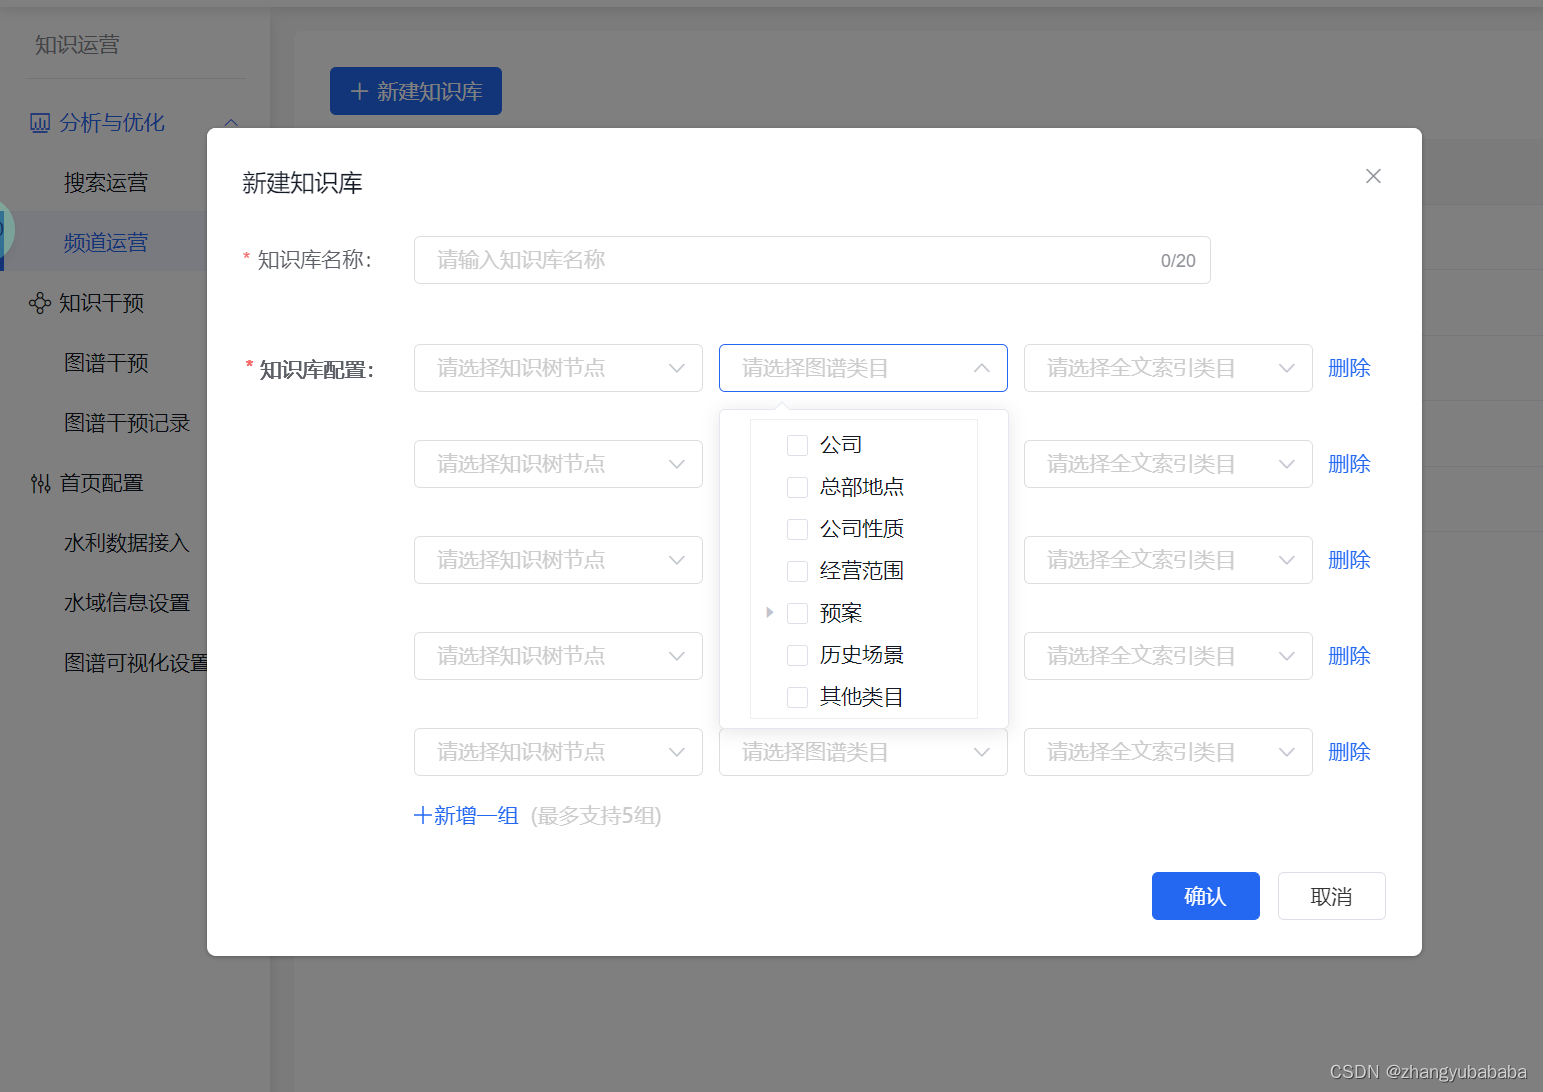Click the 取消 button
The image size is (1543, 1092).
pos(1331,896)
